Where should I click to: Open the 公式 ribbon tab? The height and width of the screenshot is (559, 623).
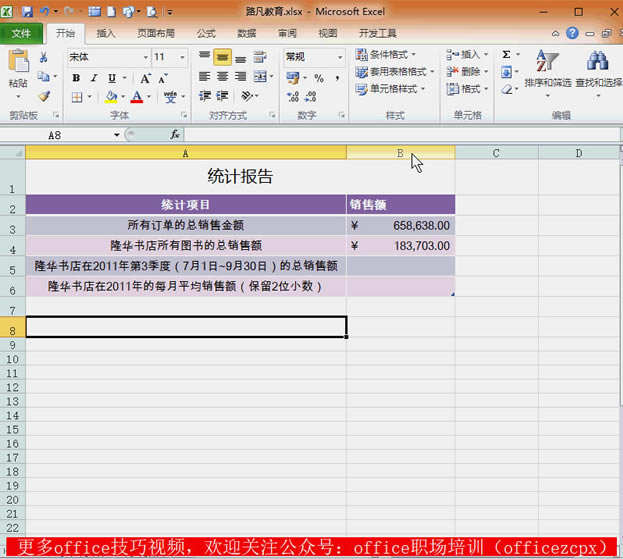[x=206, y=33]
